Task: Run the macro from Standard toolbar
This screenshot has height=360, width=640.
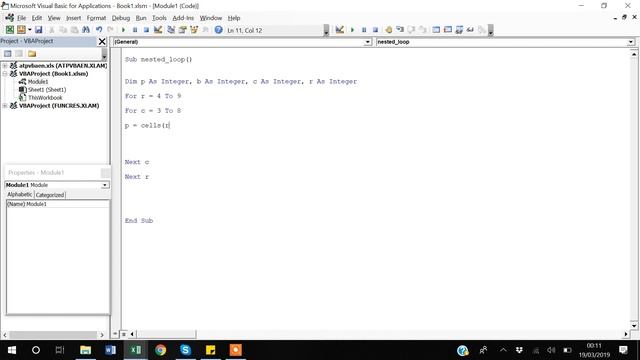Action: tap(123, 30)
